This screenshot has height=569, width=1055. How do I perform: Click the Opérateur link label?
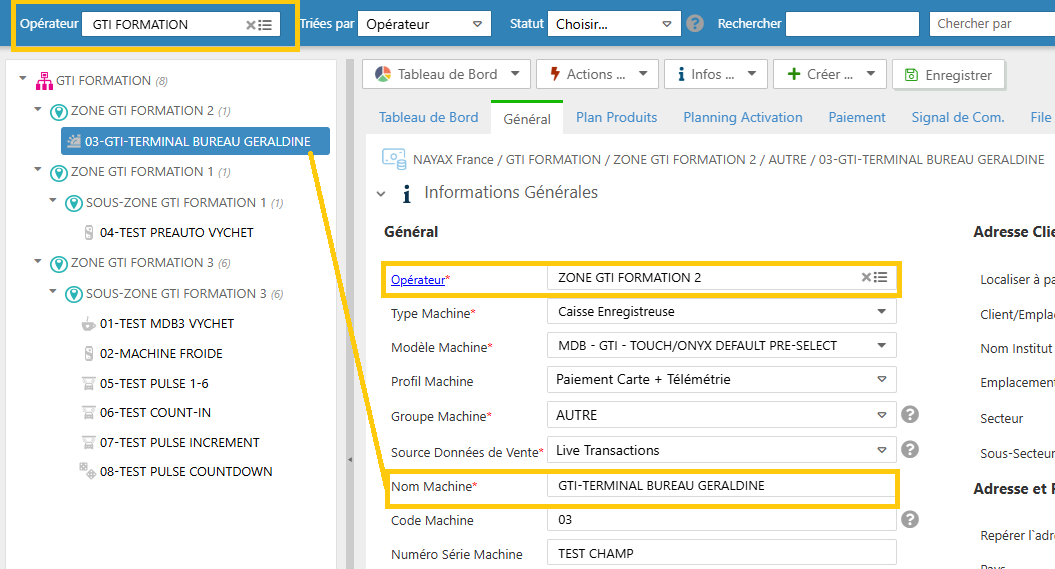pos(417,280)
